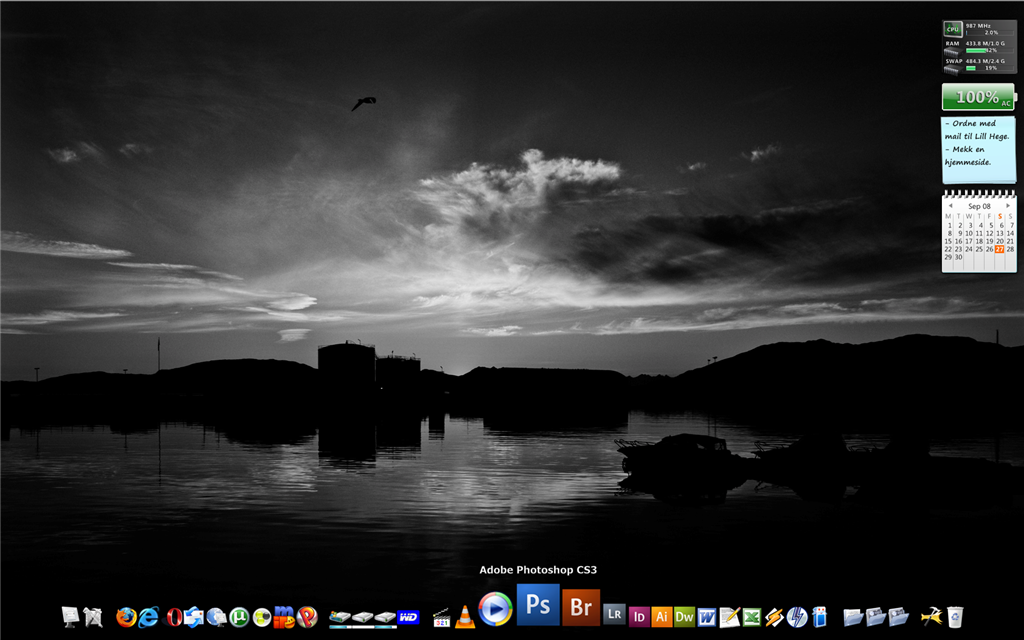Open Microsoft Word from the dock

pos(707,617)
